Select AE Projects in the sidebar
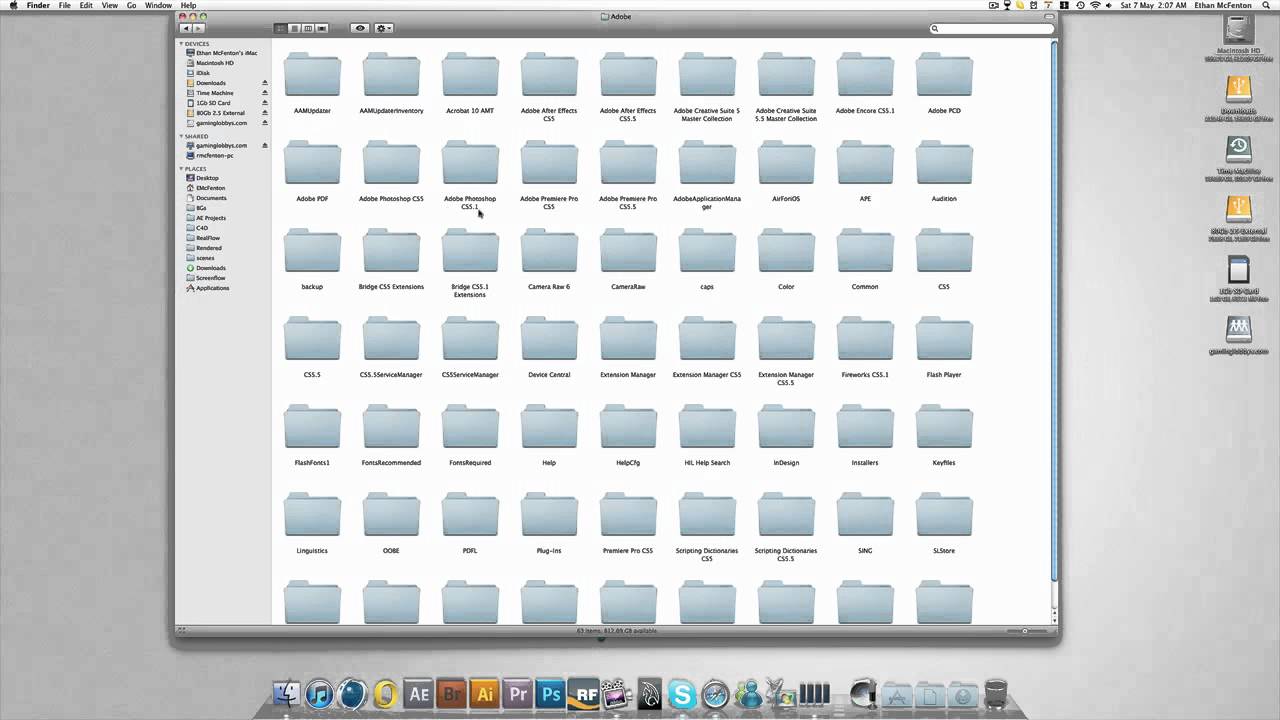Viewport: 1280px width, 720px height. tap(211, 218)
